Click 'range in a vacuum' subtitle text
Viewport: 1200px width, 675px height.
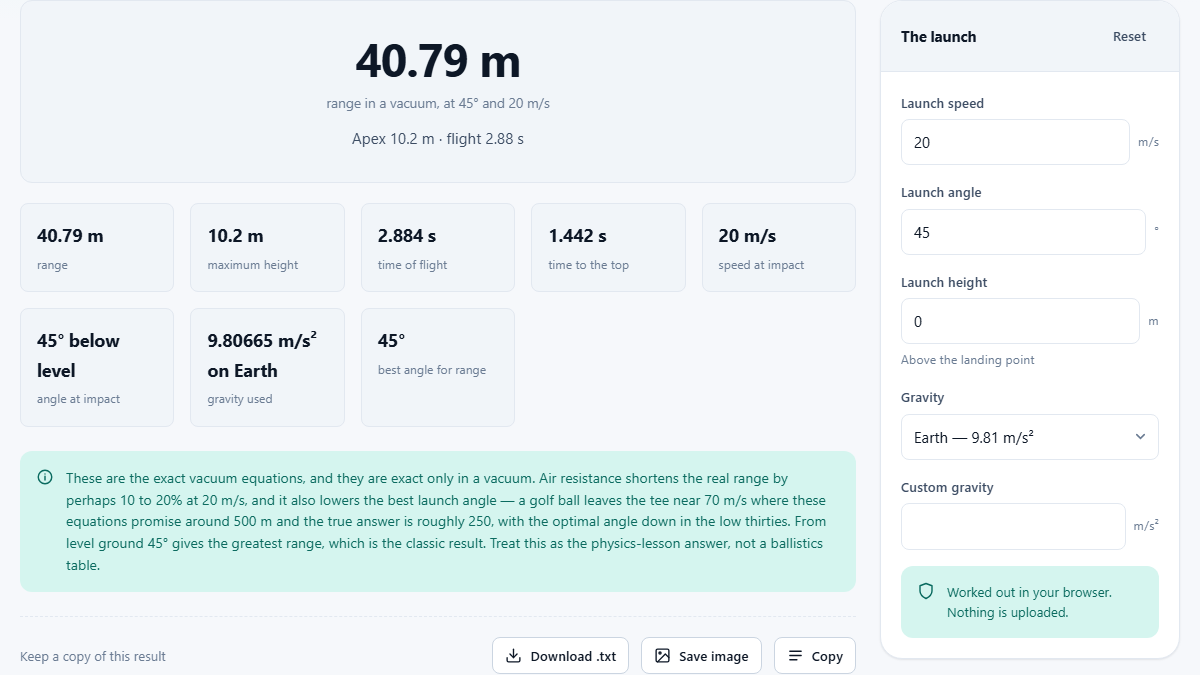tap(438, 104)
